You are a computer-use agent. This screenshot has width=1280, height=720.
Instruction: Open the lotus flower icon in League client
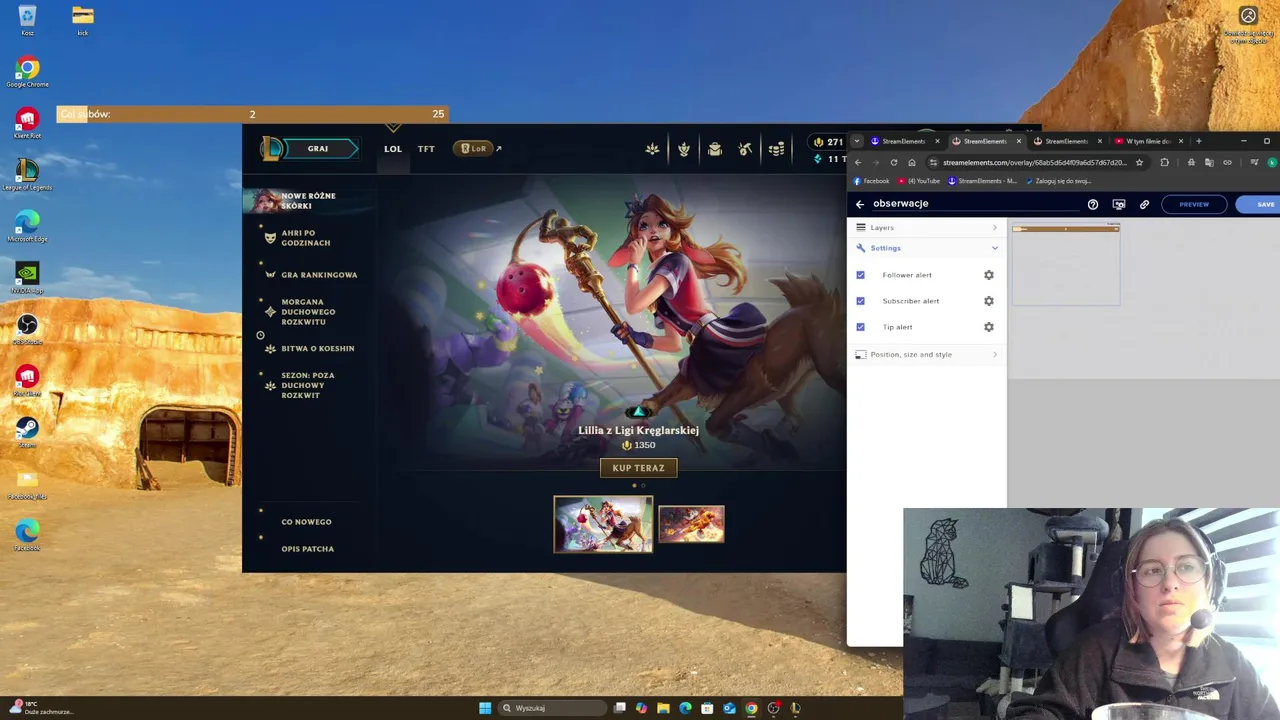[x=652, y=149]
